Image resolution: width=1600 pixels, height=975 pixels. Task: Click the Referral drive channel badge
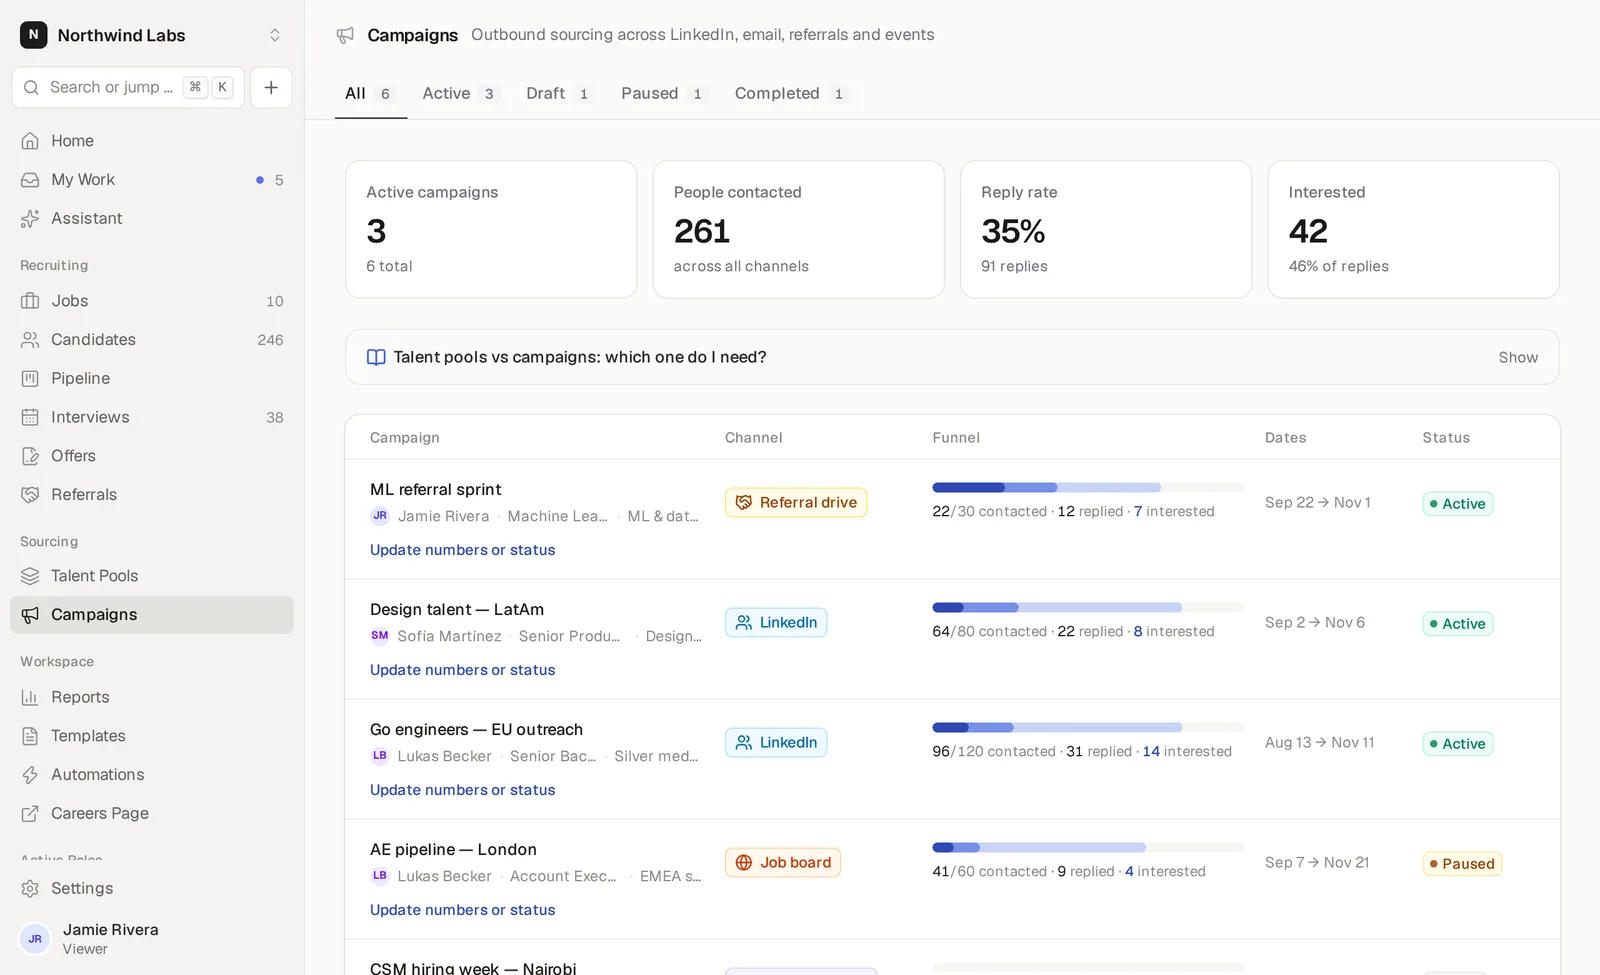tap(796, 502)
